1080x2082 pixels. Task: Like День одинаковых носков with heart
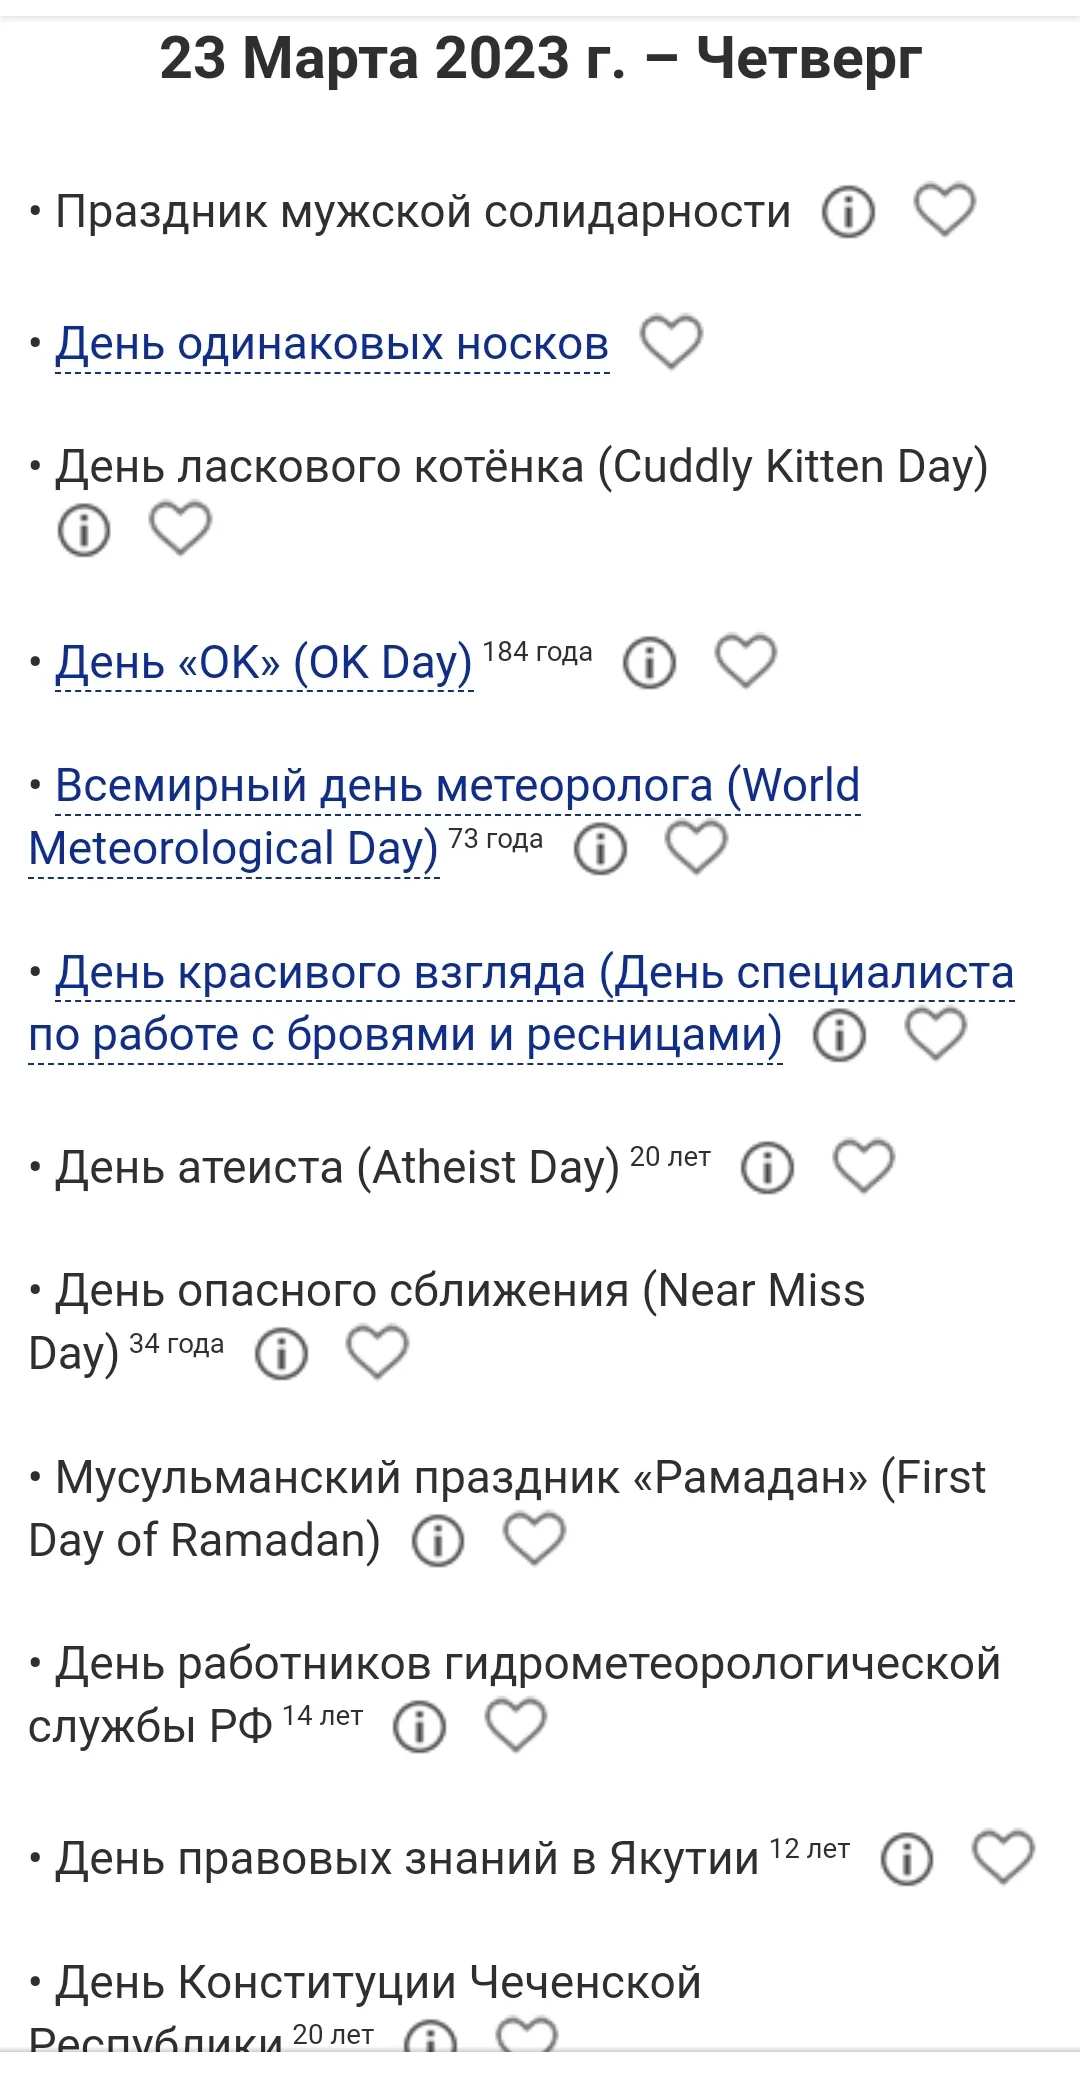pos(671,342)
